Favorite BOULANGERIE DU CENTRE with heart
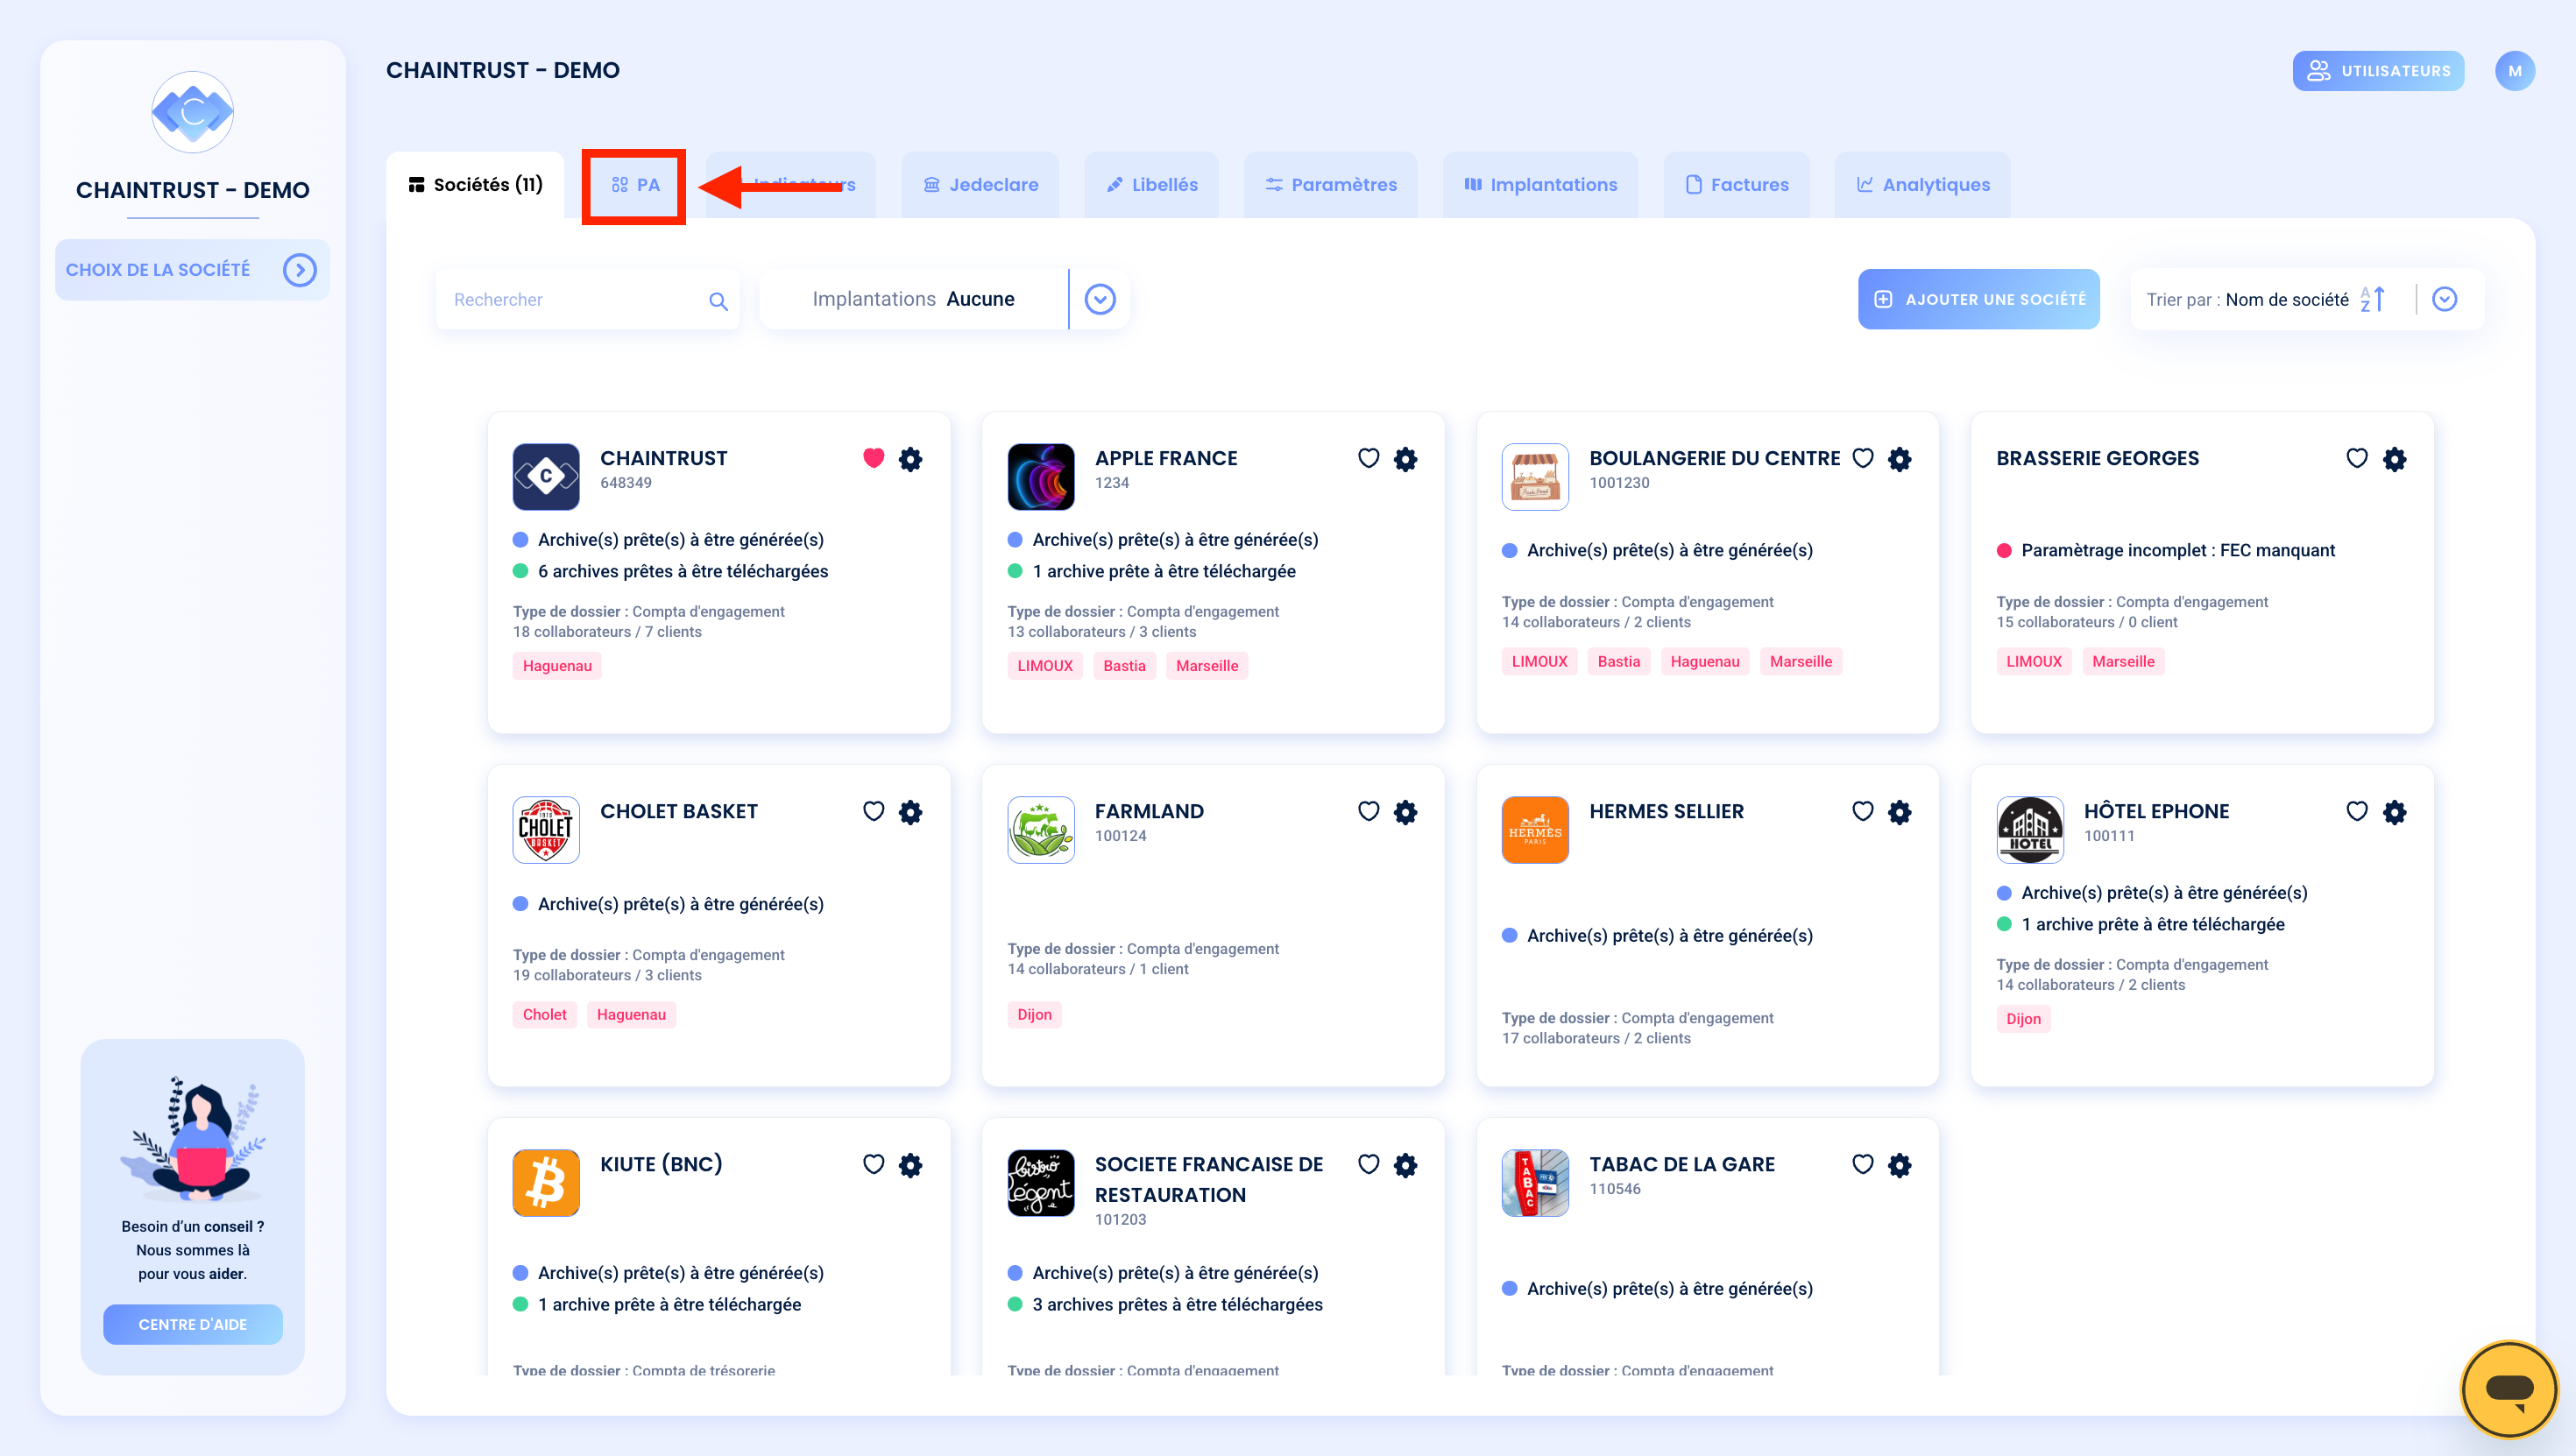The height and width of the screenshot is (1456, 2576). [1862, 458]
